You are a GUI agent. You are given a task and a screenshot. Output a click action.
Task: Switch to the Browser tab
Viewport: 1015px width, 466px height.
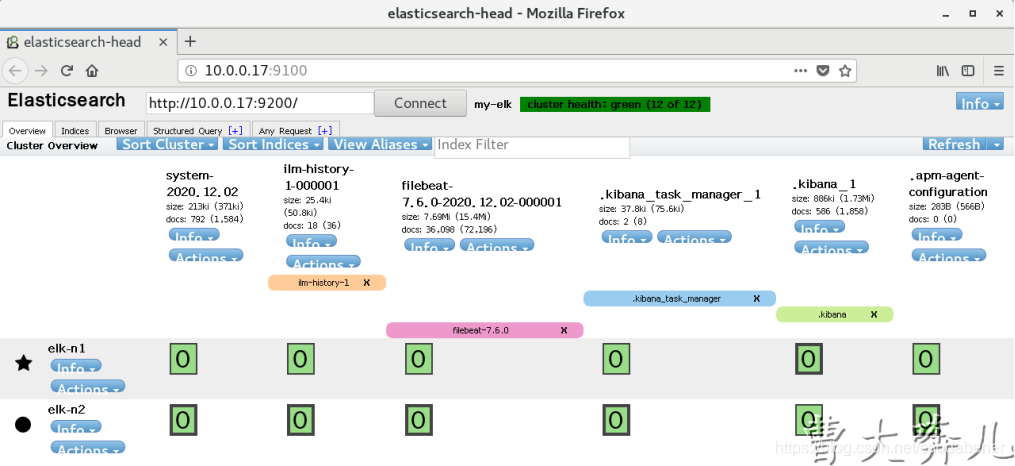pyautogui.click(x=121, y=130)
